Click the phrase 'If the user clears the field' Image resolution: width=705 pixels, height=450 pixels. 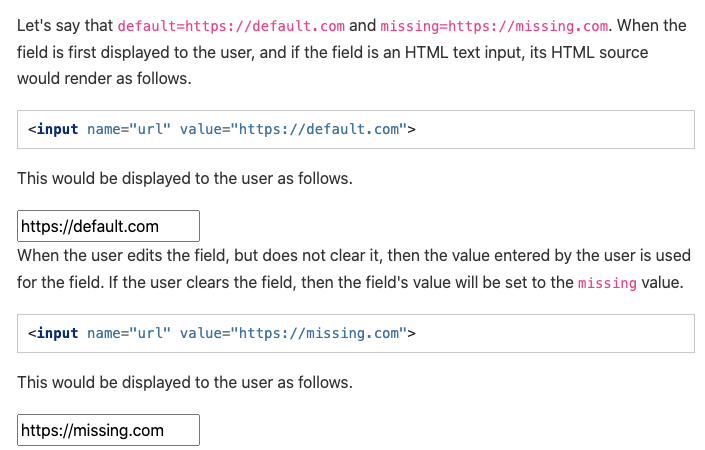[202, 283]
